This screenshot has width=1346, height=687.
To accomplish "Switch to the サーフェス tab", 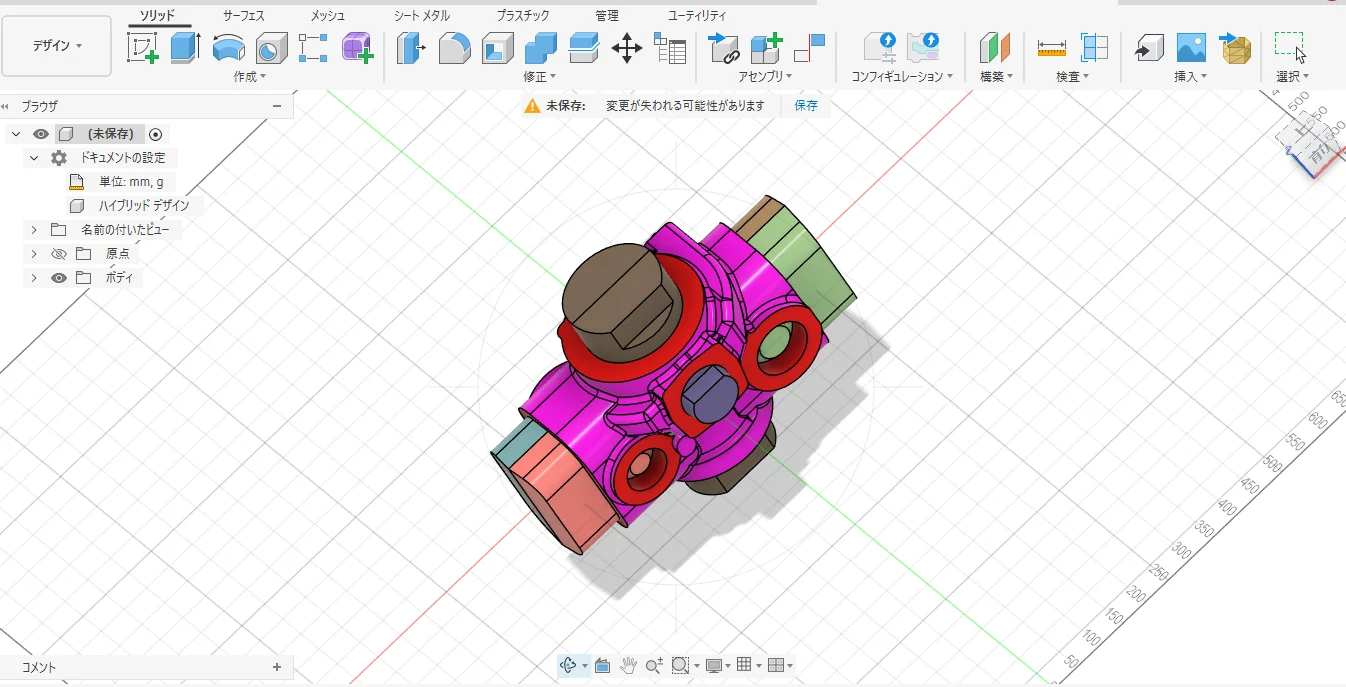I will pos(244,16).
